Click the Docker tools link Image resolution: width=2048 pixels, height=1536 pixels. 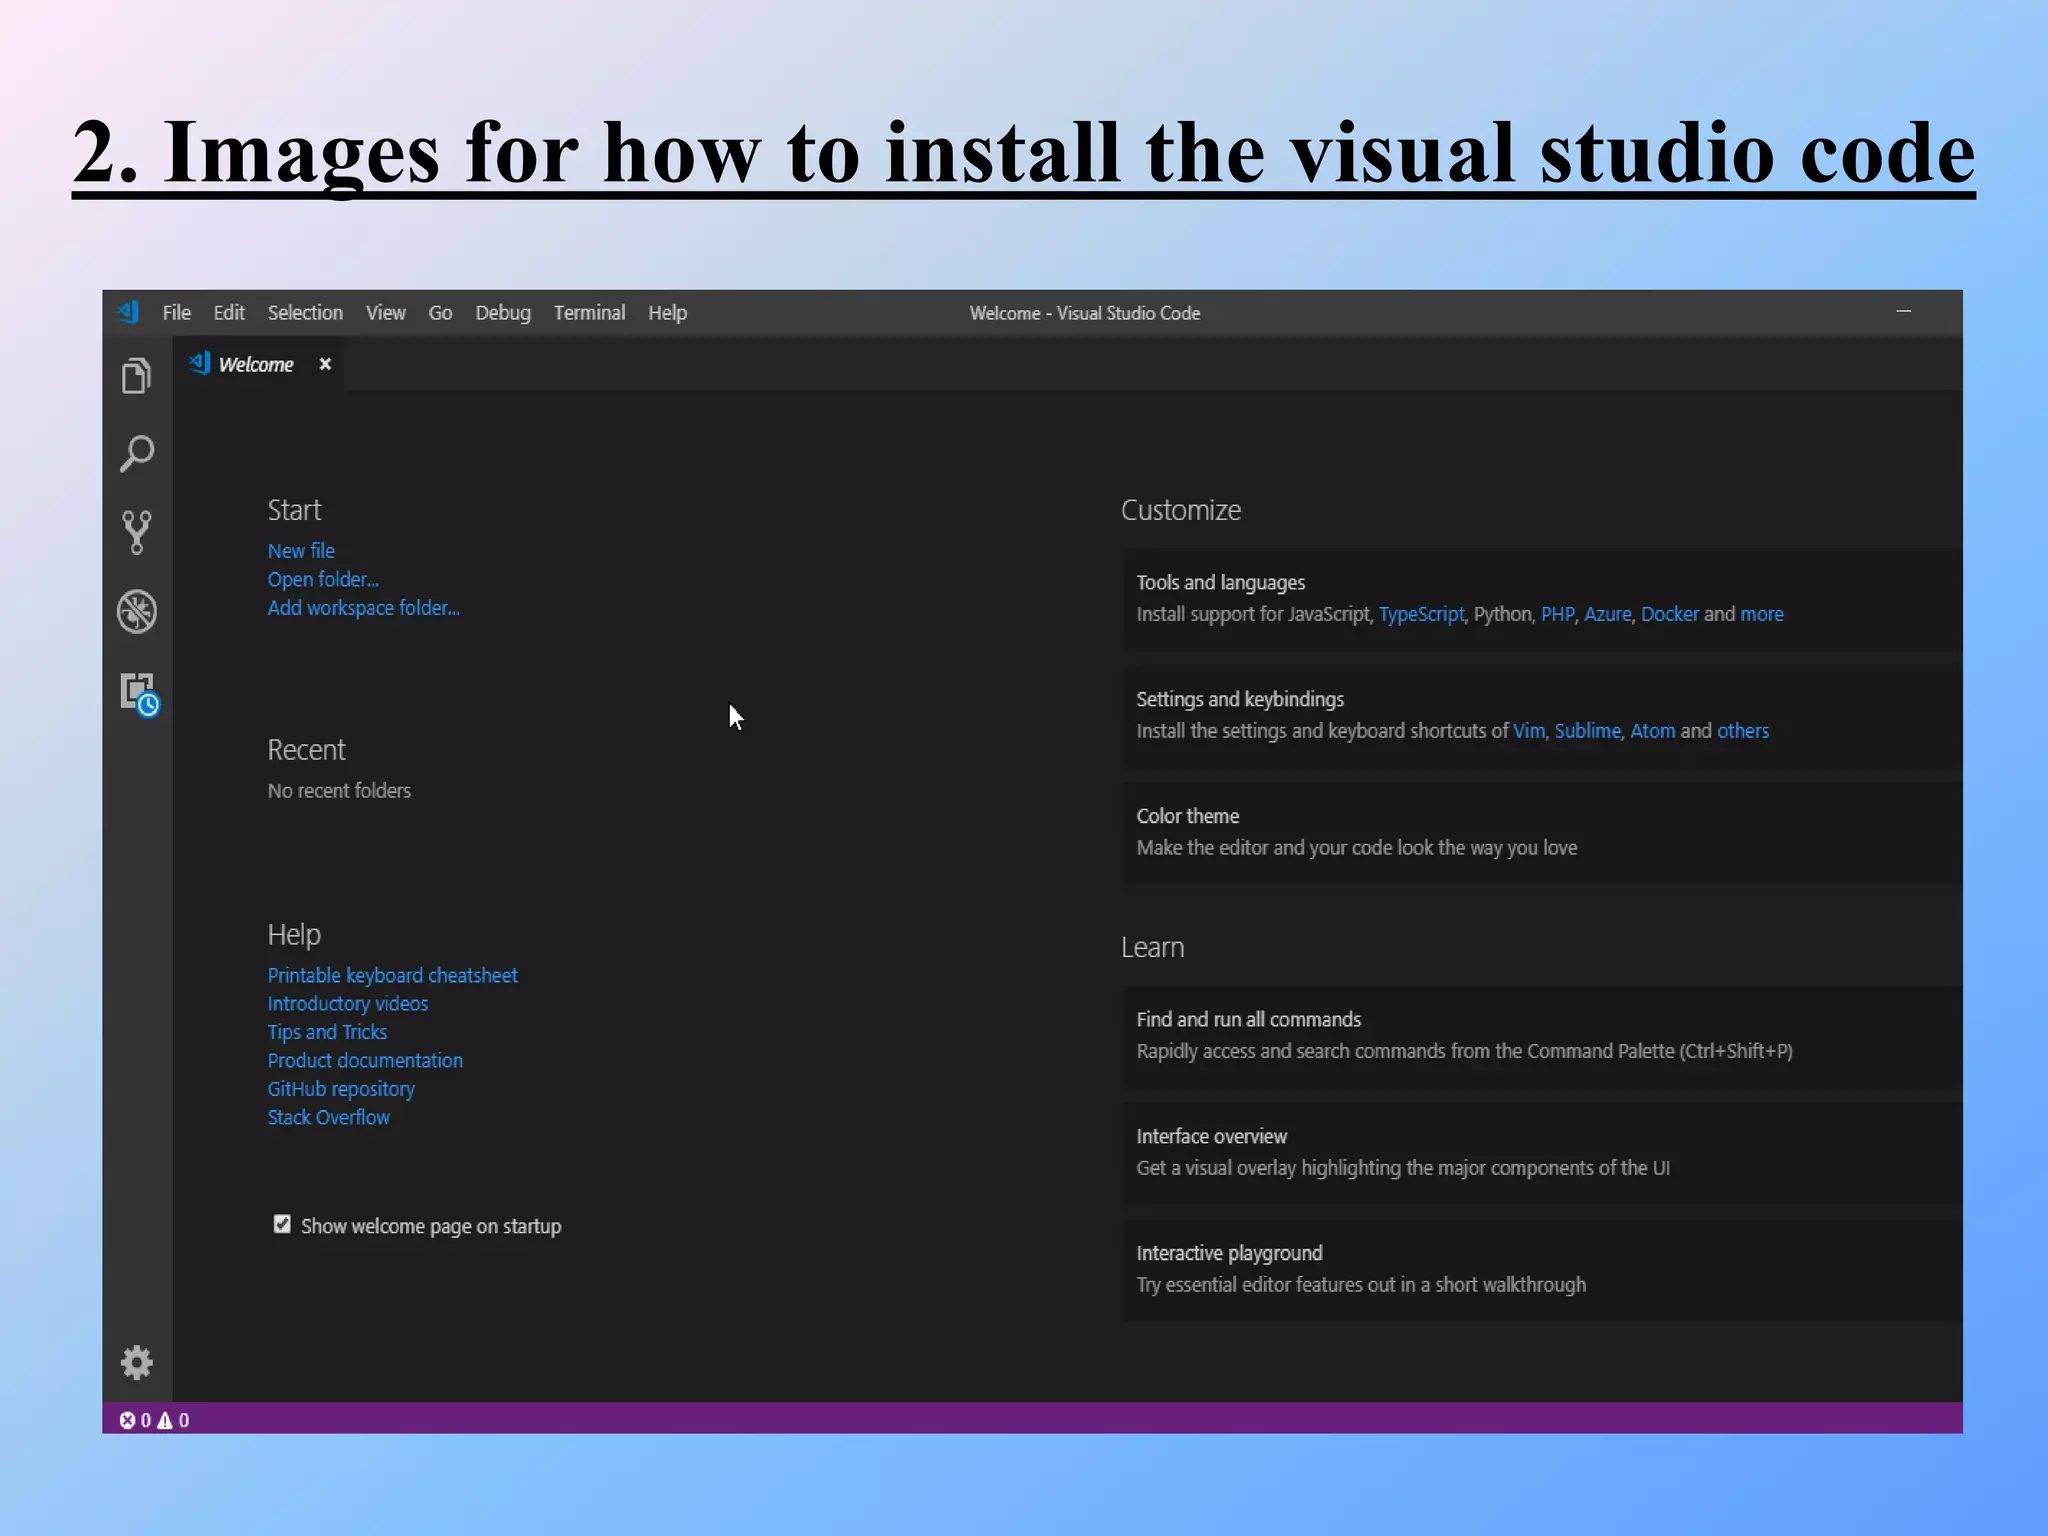1669,614
